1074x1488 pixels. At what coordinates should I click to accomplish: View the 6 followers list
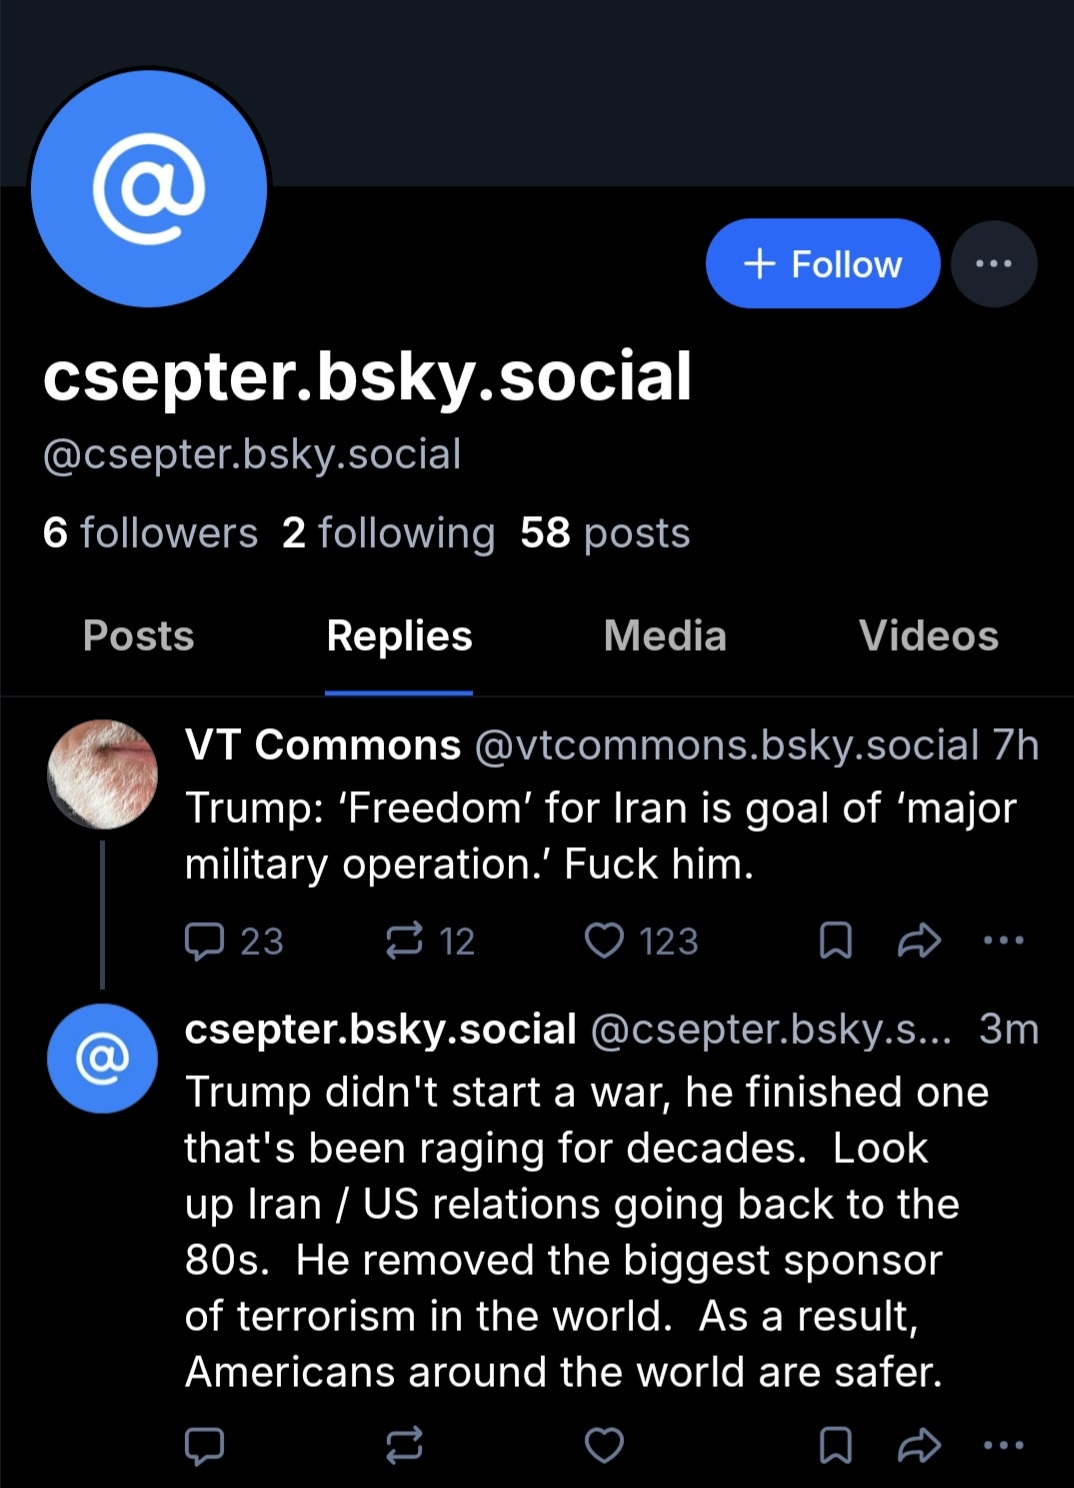pyautogui.click(x=150, y=533)
